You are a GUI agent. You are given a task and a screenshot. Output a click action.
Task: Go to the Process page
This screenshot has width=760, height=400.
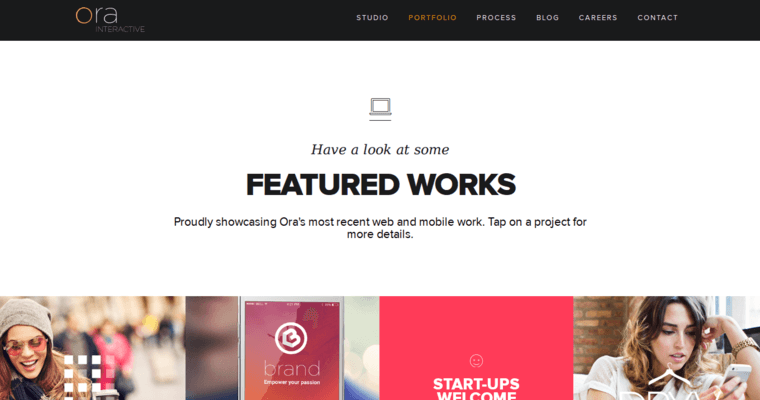[x=496, y=18]
